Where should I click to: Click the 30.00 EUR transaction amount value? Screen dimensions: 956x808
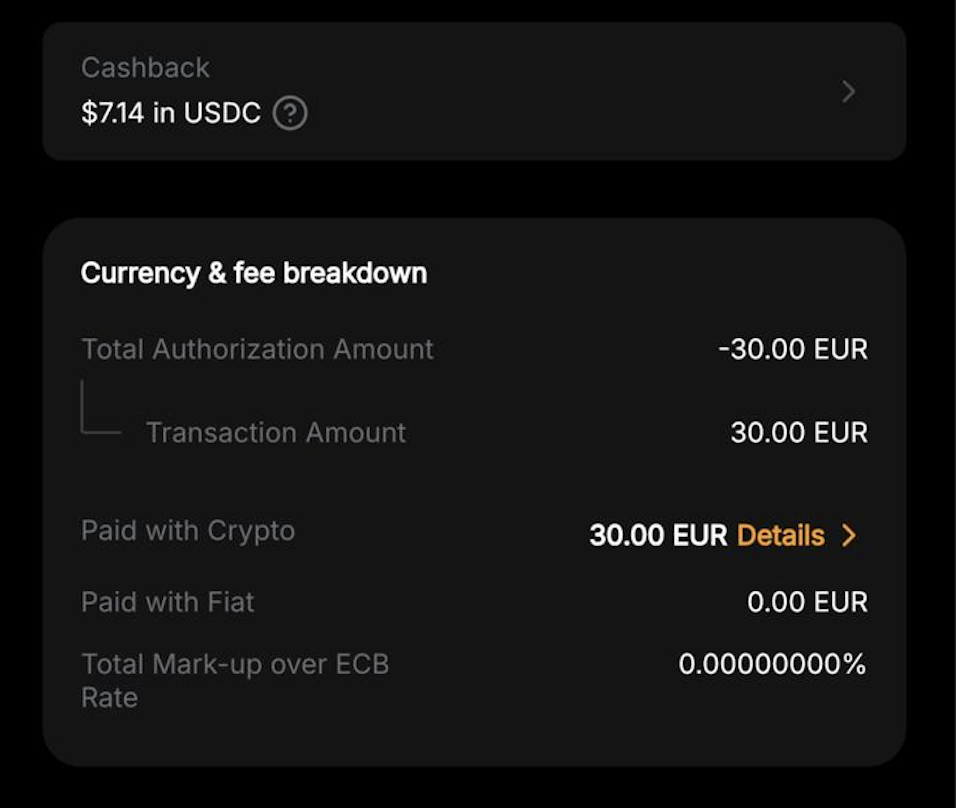pyautogui.click(x=798, y=432)
